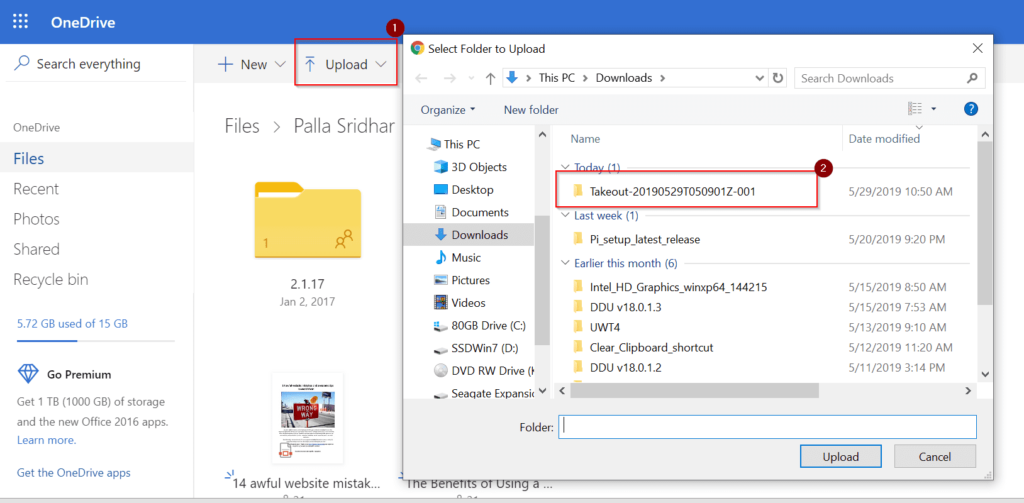This screenshot has height=503, width=1024.
Task: Click the search magnifier icon in OneDrive
Action: pyautogui.click(x=22, y=63)
